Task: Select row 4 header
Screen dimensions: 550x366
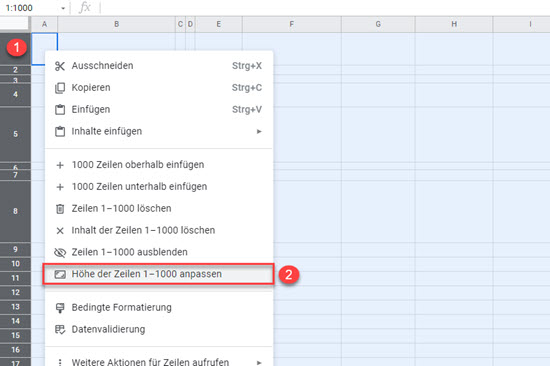Action: (15, 94)
